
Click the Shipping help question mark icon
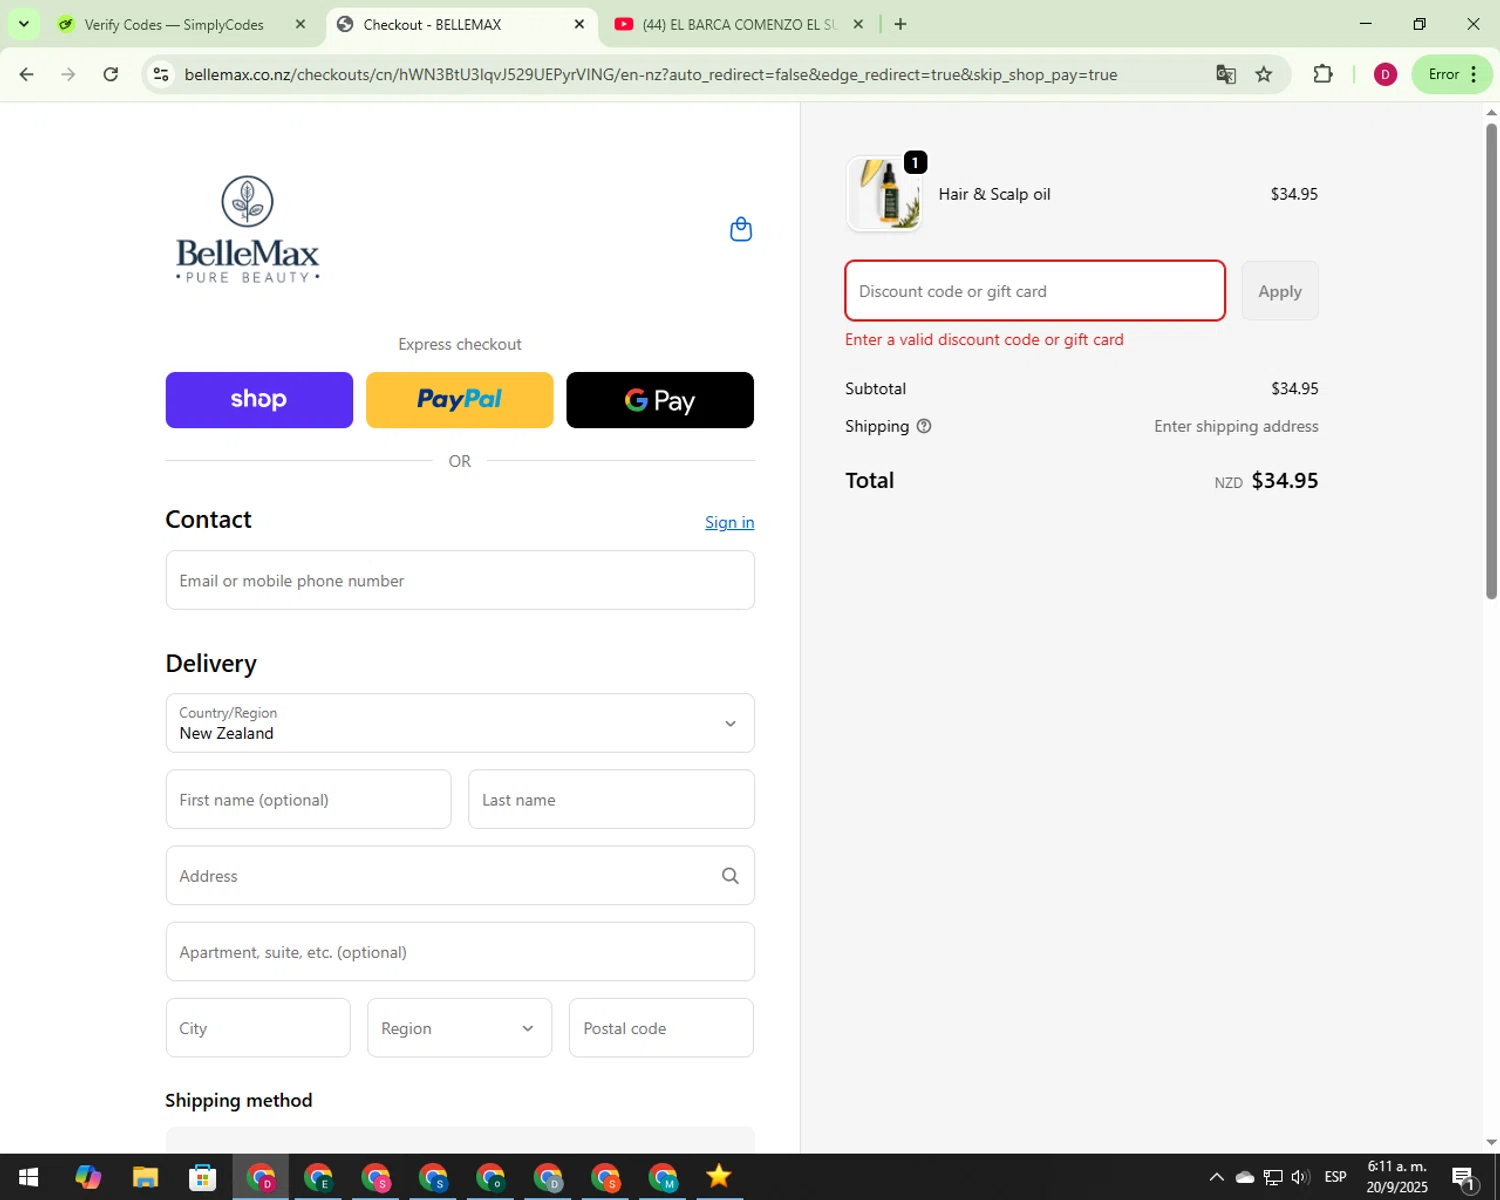point(924,426)
